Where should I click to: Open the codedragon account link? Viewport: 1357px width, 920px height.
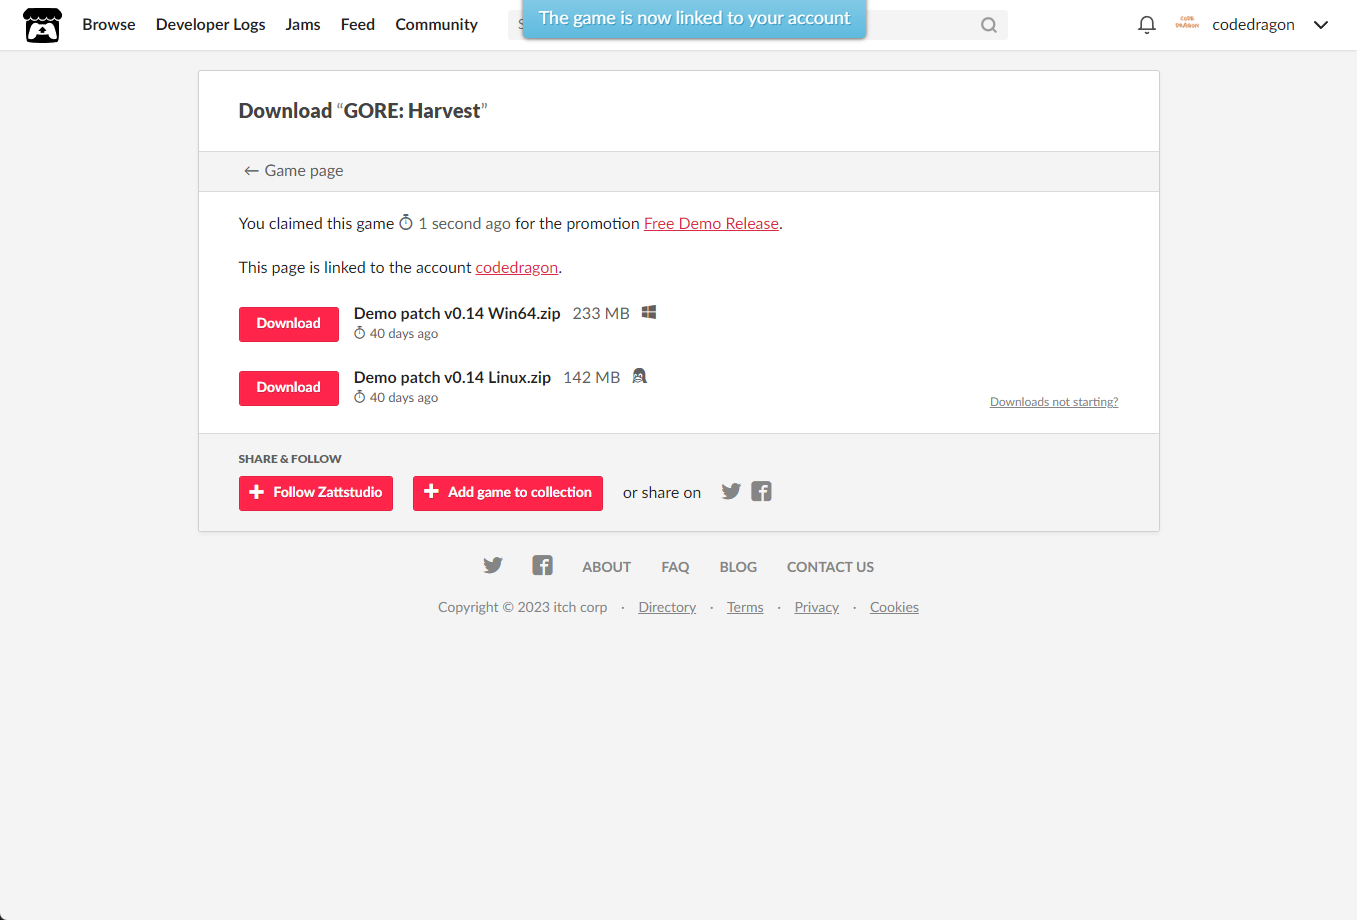(517, 268)
